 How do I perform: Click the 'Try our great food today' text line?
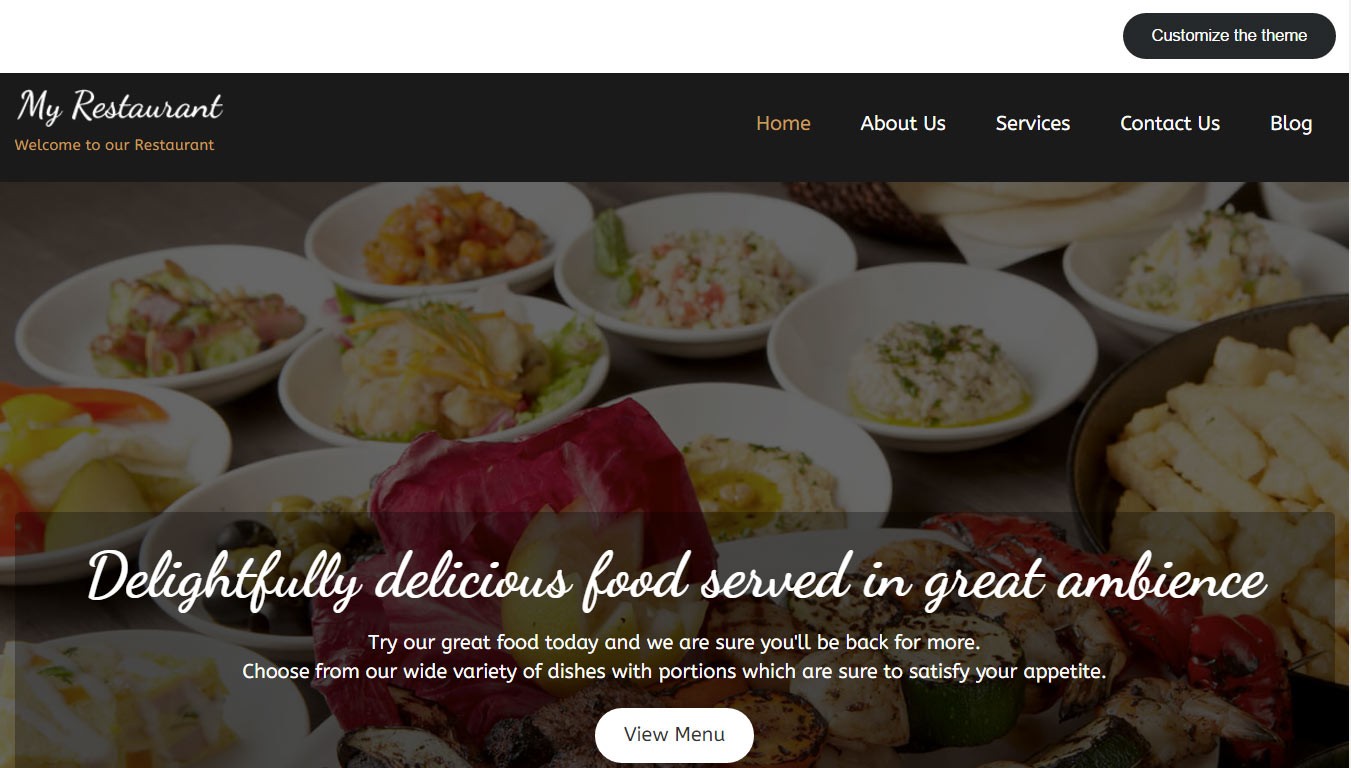point(674,642)
